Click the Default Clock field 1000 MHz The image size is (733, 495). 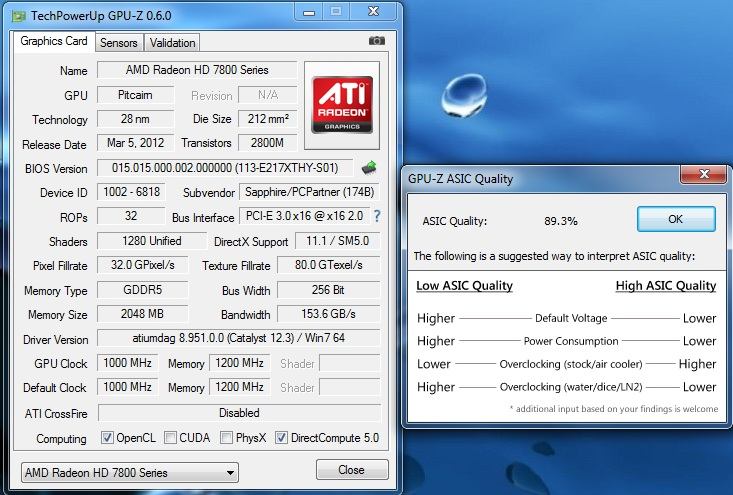point(128,387)
